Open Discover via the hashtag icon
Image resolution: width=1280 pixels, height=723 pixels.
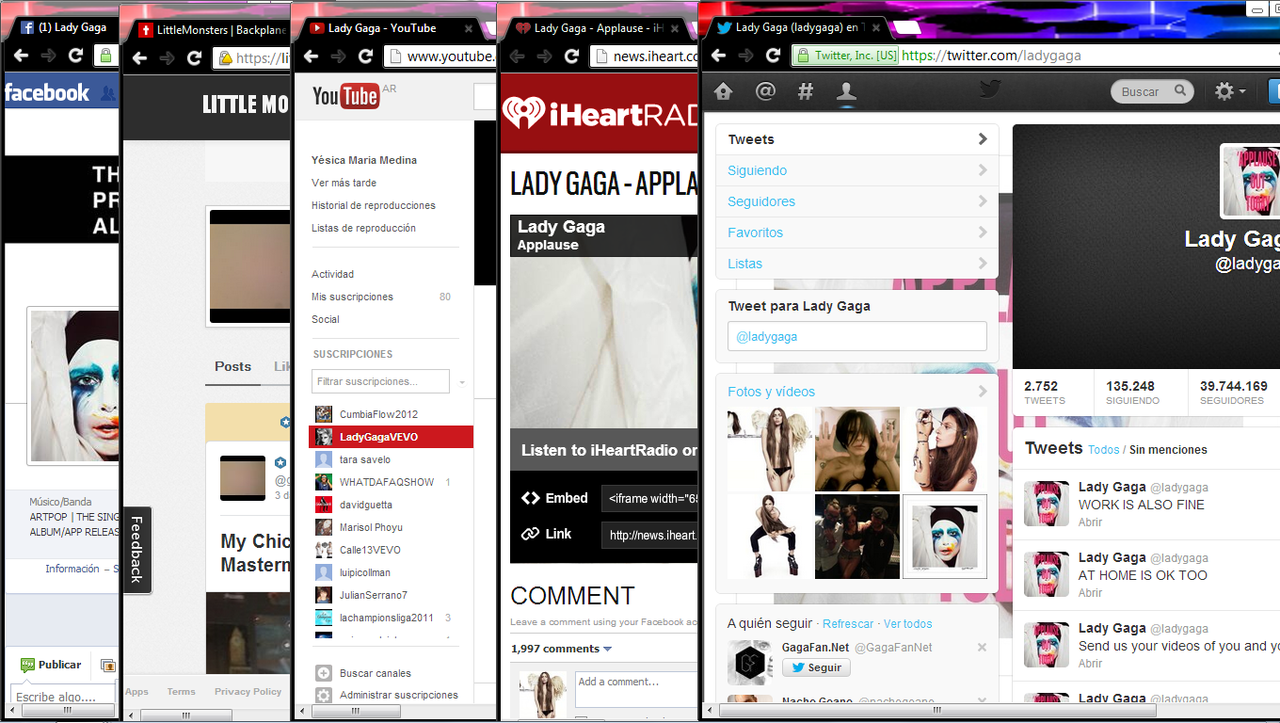(805, 92)
